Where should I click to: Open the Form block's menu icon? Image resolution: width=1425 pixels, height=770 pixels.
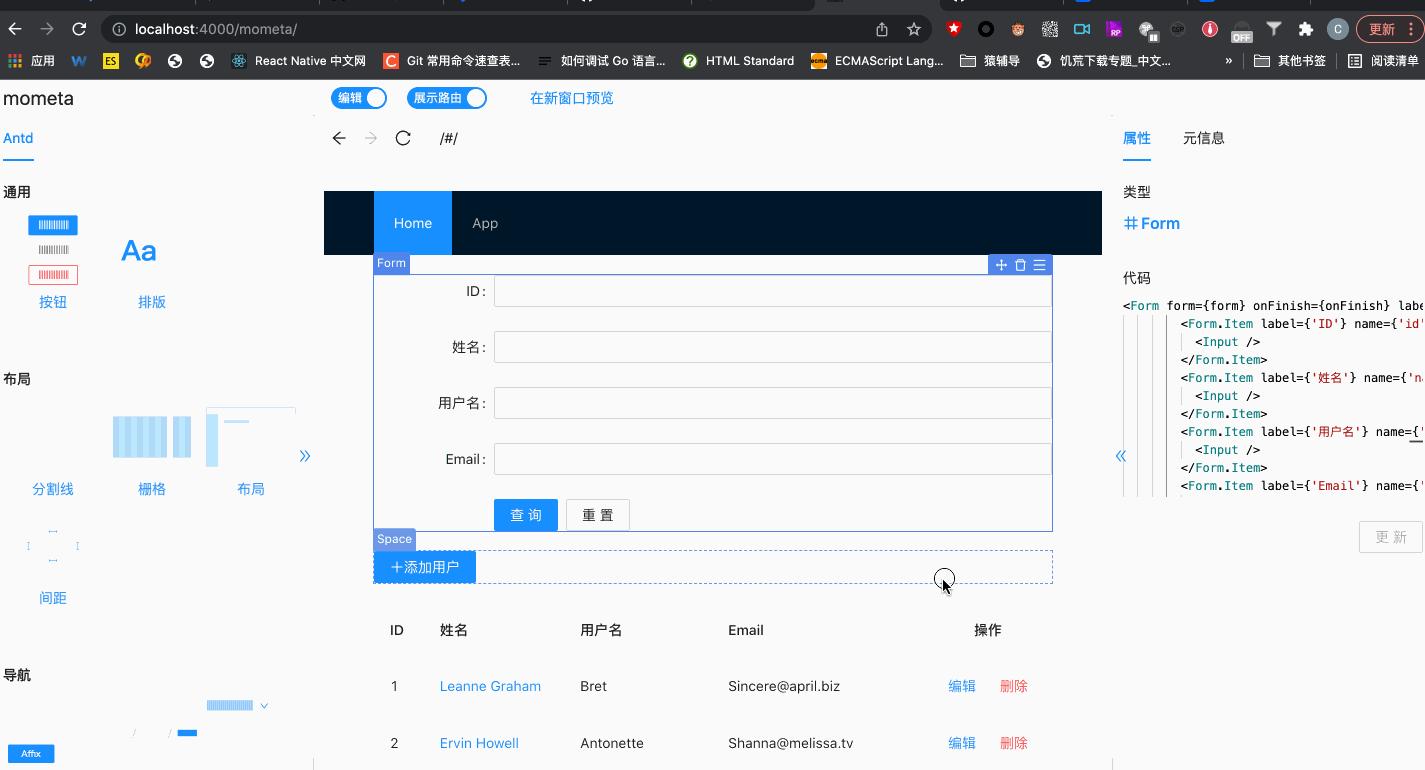click(1039, 264)
